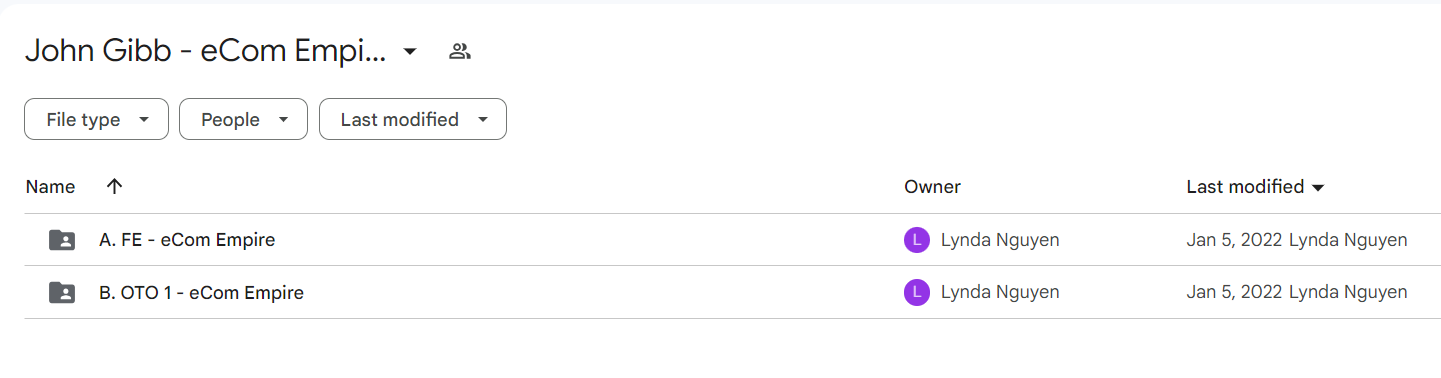
Task: Click the shared people icon beside folder title
Action: [x=460, y=51]
